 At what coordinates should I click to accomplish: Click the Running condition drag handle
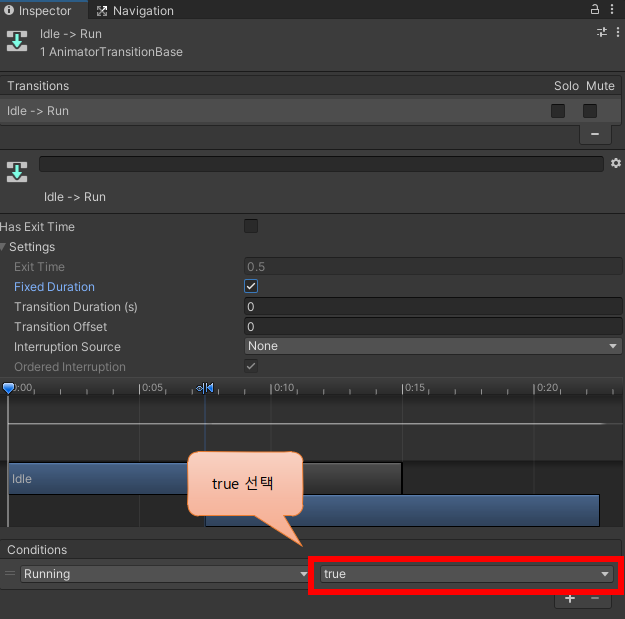(10, 574)
